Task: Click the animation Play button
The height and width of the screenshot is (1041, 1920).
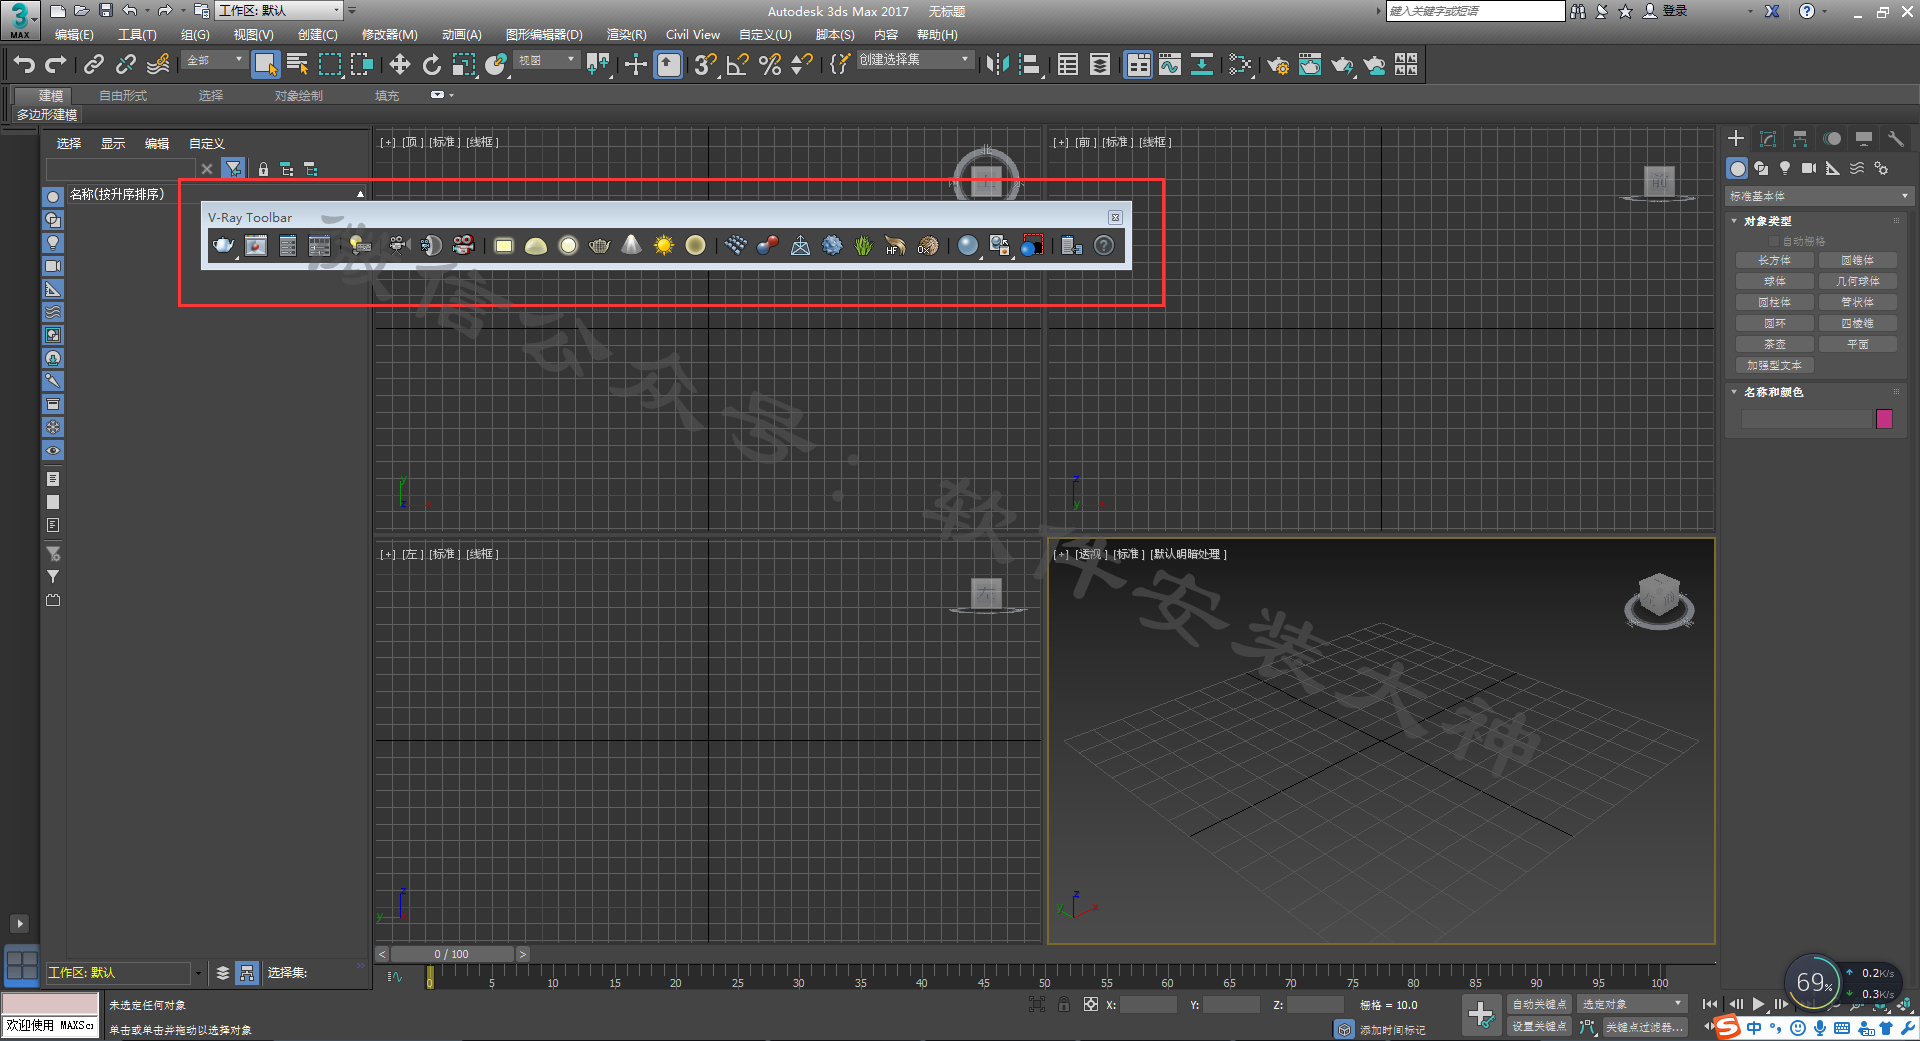Action: [1759, 1004]
